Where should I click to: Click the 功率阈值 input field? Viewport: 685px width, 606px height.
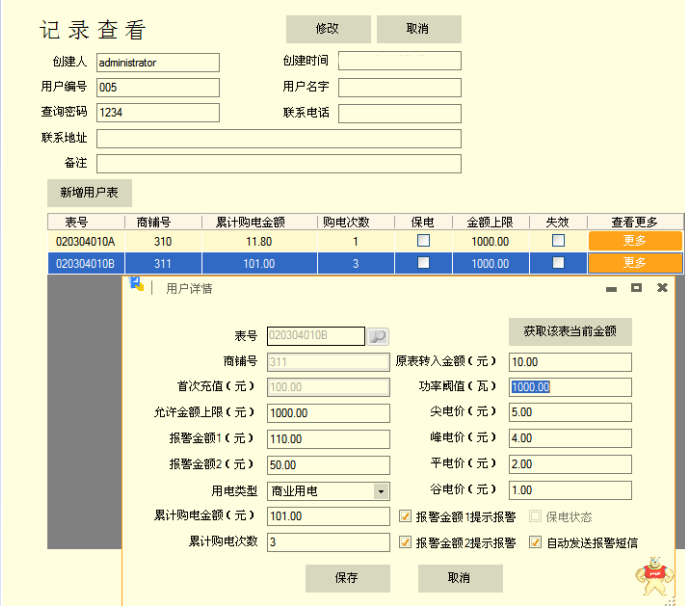[570, 388]
